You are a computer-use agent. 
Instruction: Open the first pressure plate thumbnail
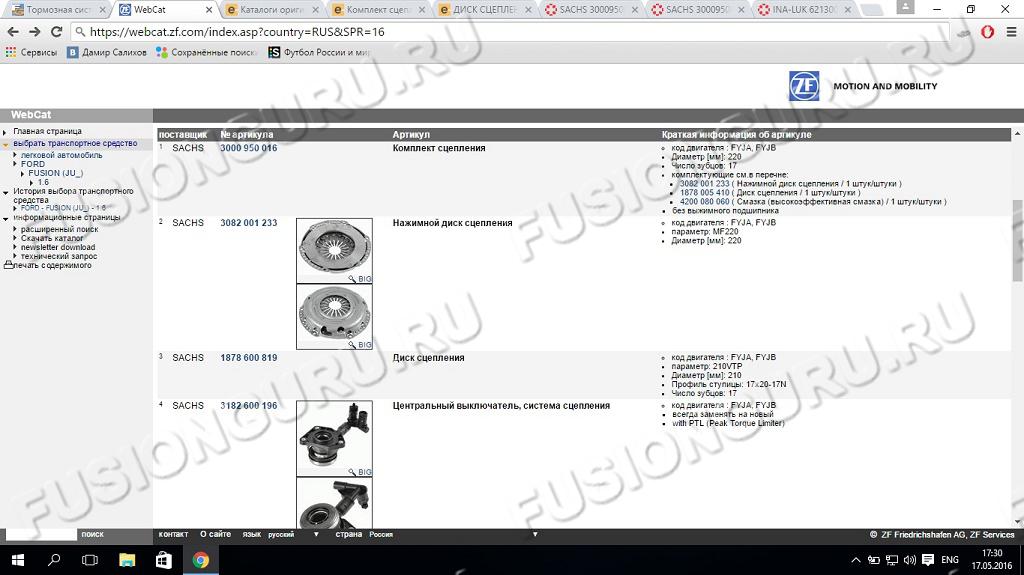click(334, 251)
